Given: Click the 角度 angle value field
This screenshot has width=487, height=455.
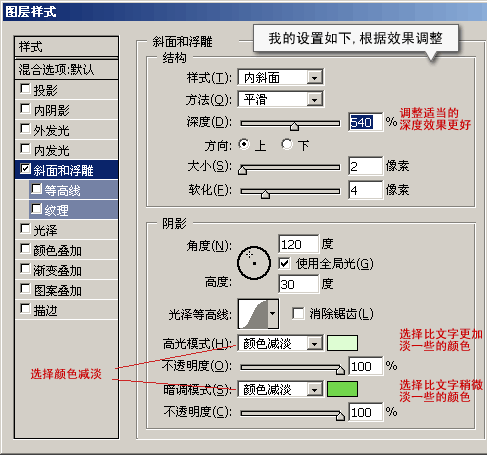Looking at the screenshot, I should (299, 244).
